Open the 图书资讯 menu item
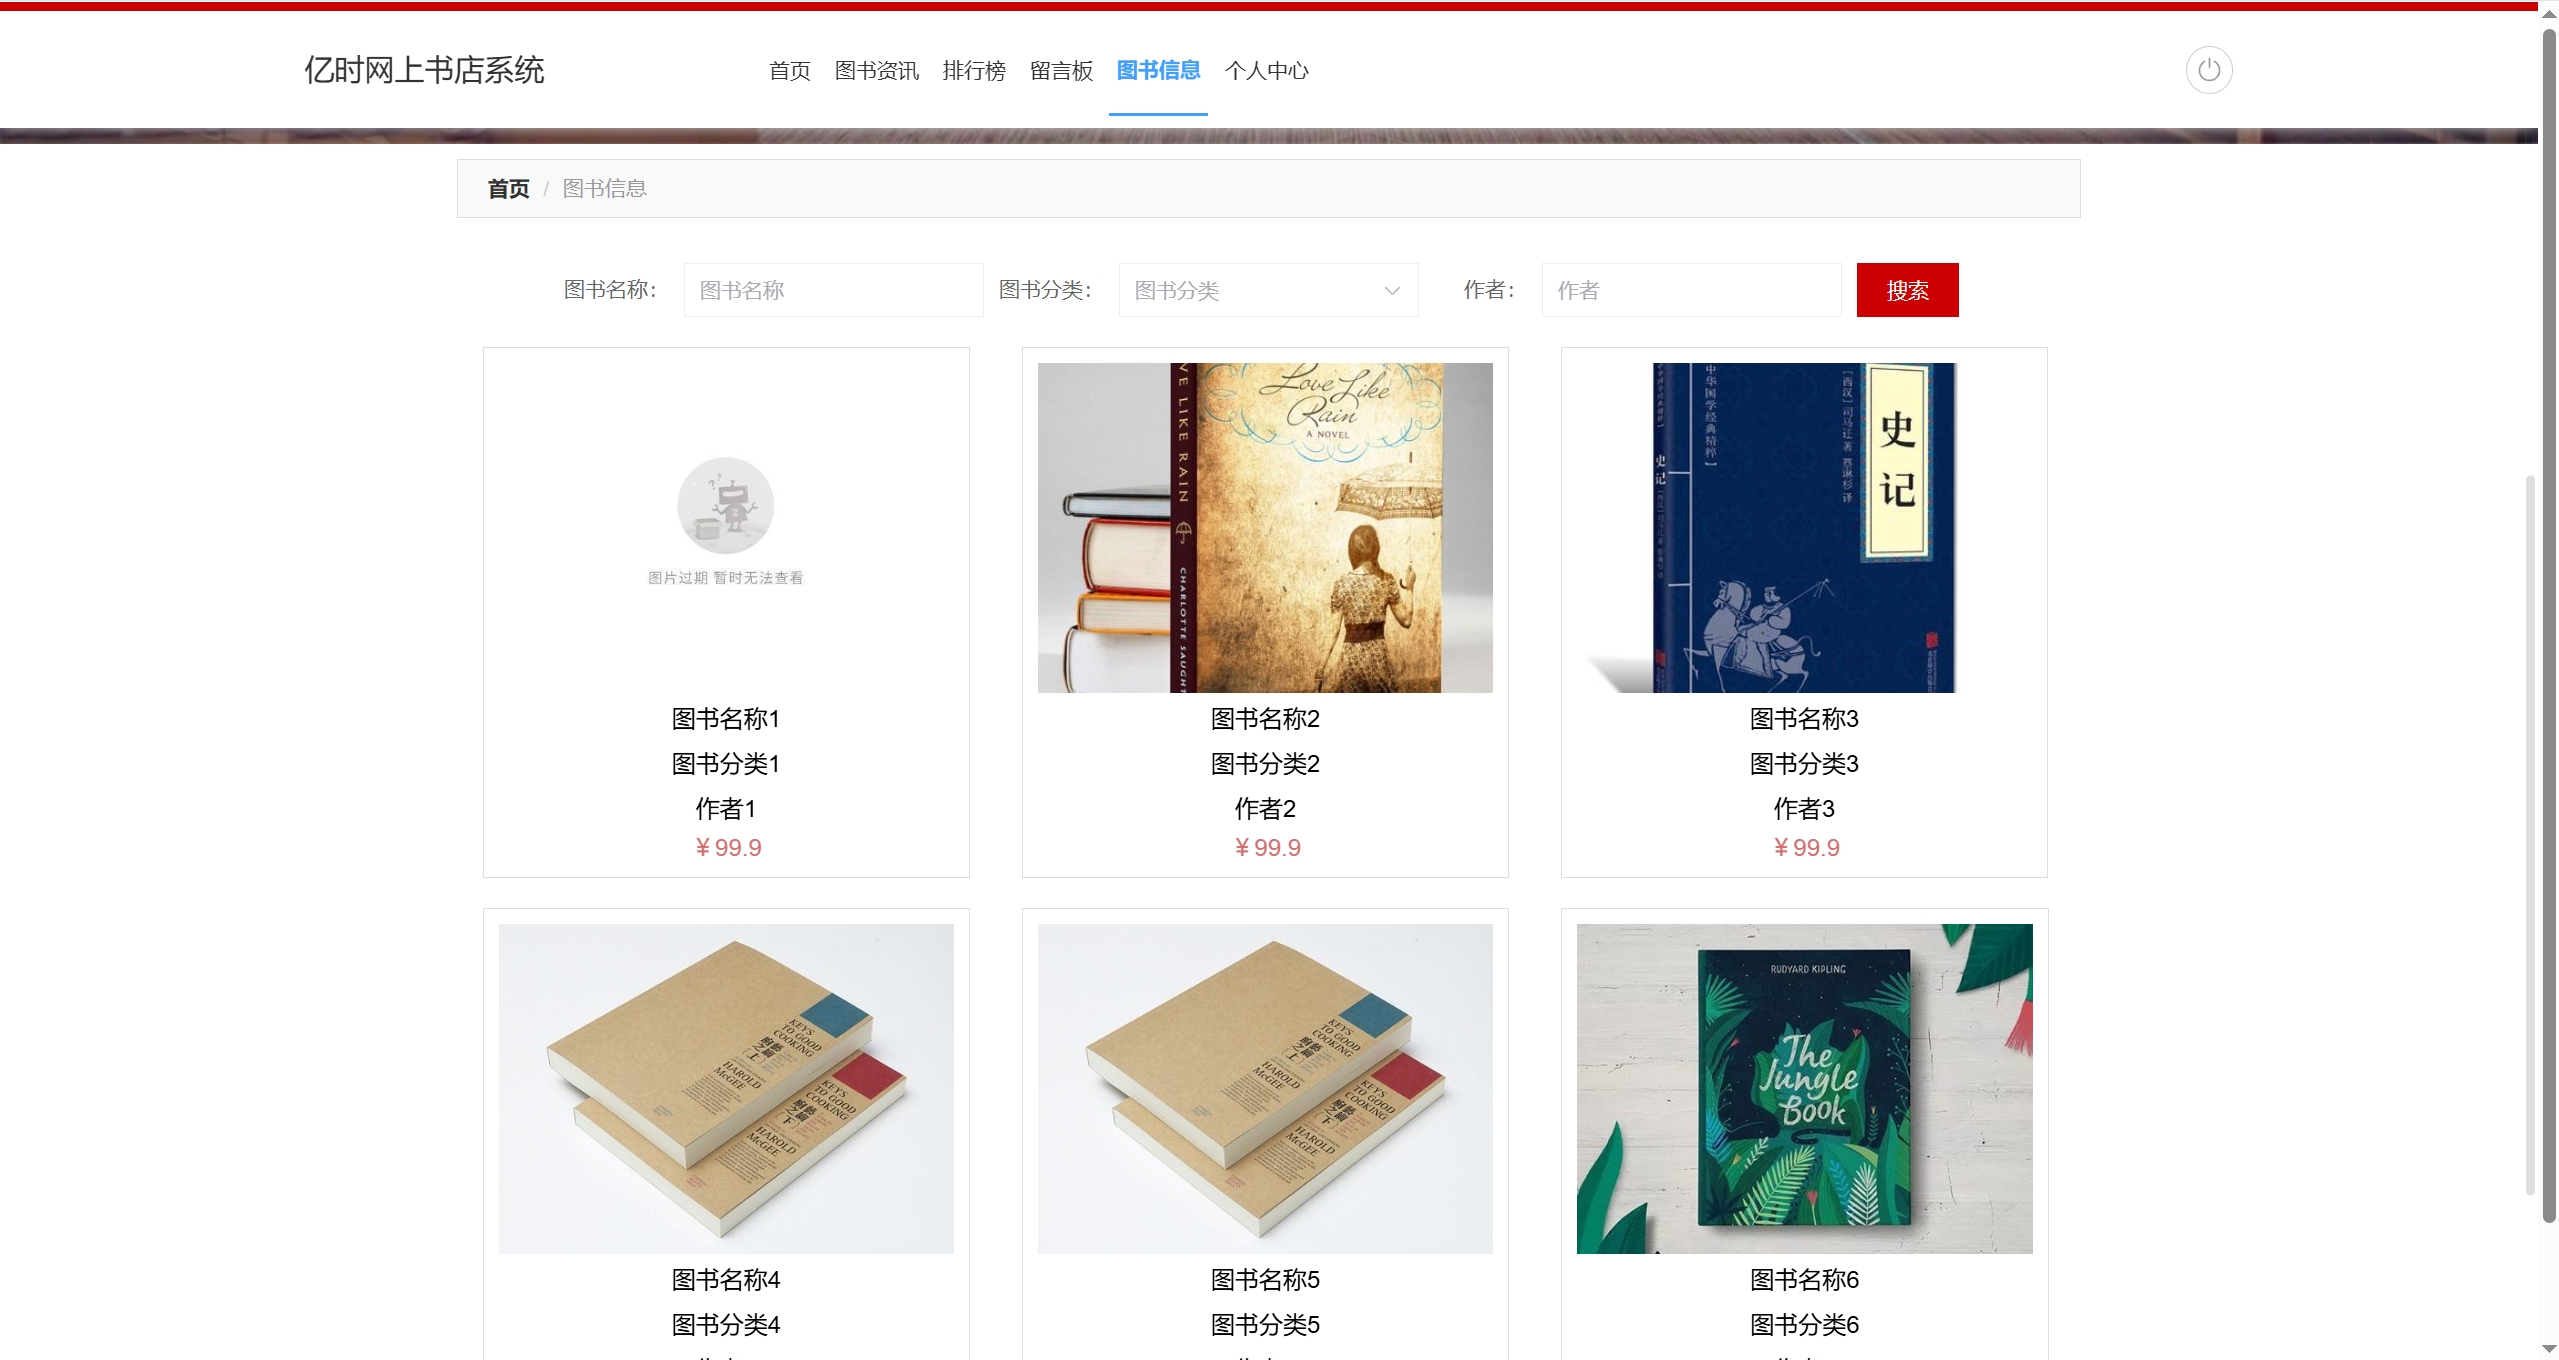The width and height of the screenshot is (2559, 1360). tap(876, 71)
